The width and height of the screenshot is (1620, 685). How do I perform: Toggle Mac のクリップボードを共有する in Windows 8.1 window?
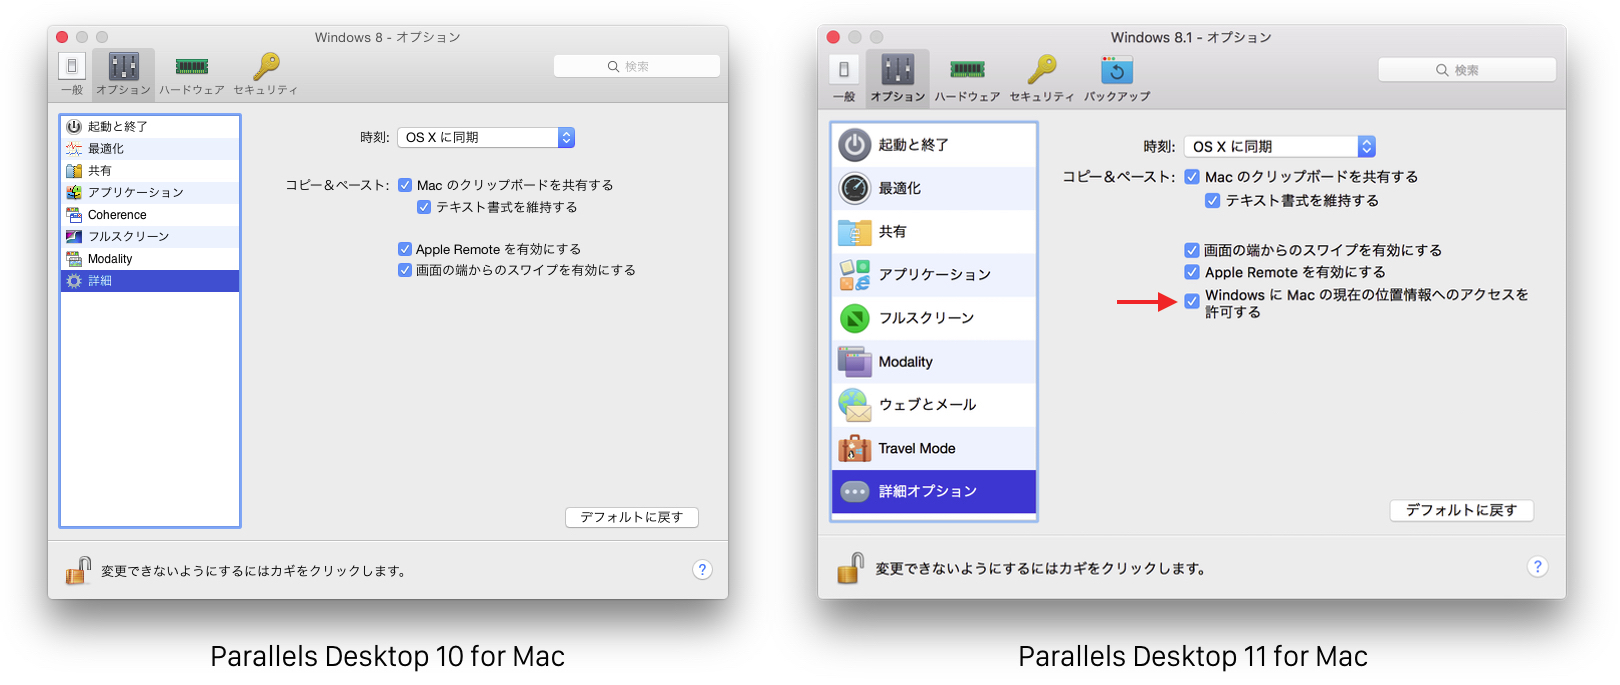[1192, 177]
